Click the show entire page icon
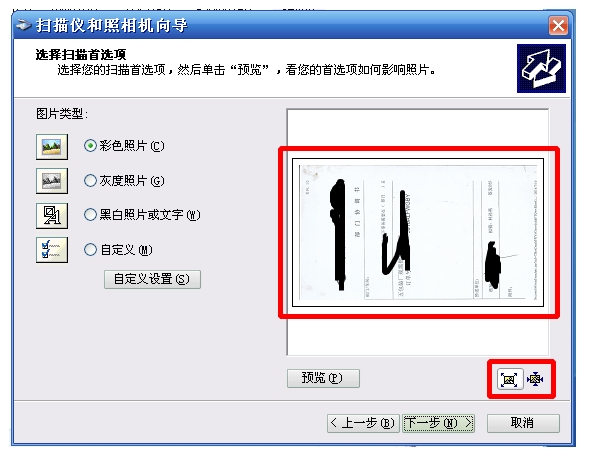Screen dimensions: 589x457 click(535, 379)
